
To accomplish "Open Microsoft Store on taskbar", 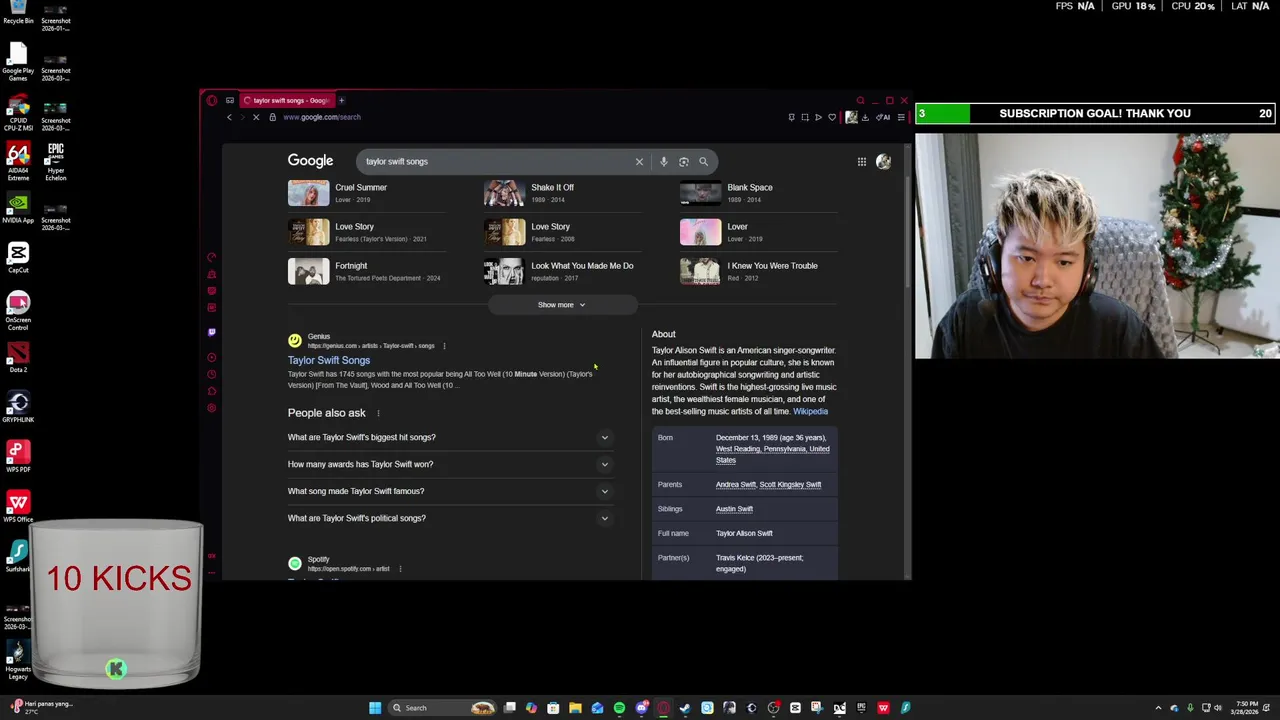I will [553, 708].
